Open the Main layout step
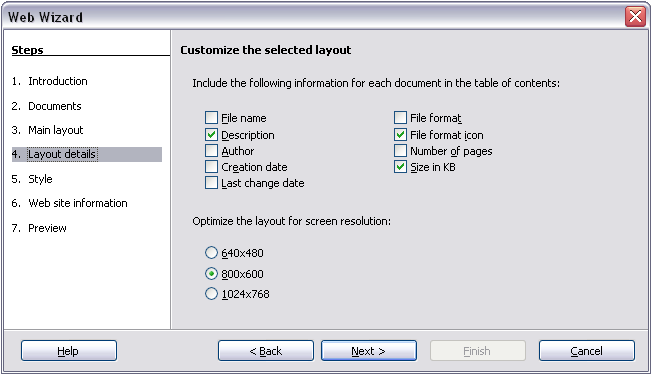This screenshot has height=375, width=651. pos(56,130)
